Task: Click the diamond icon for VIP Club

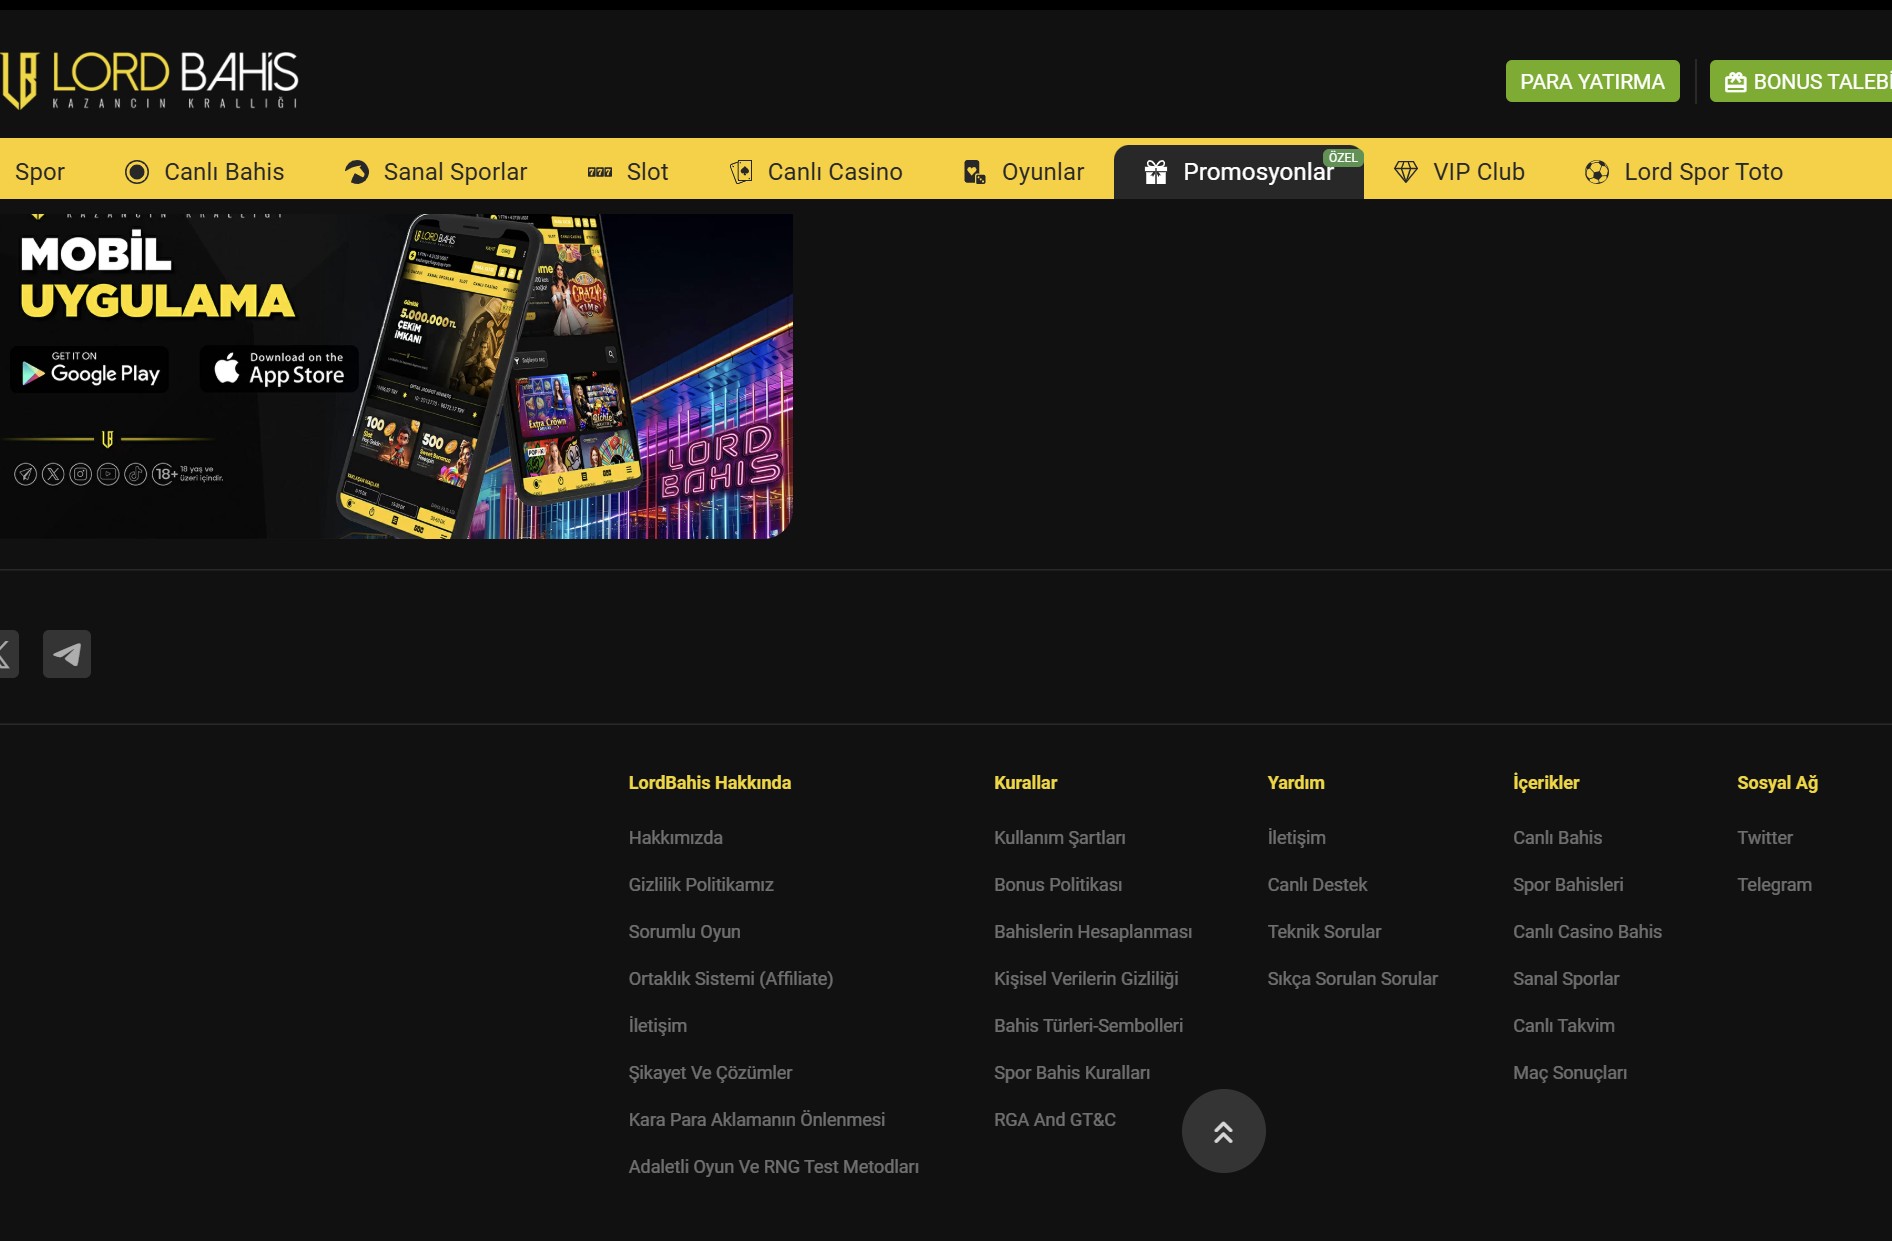Action: [1405, 172]
